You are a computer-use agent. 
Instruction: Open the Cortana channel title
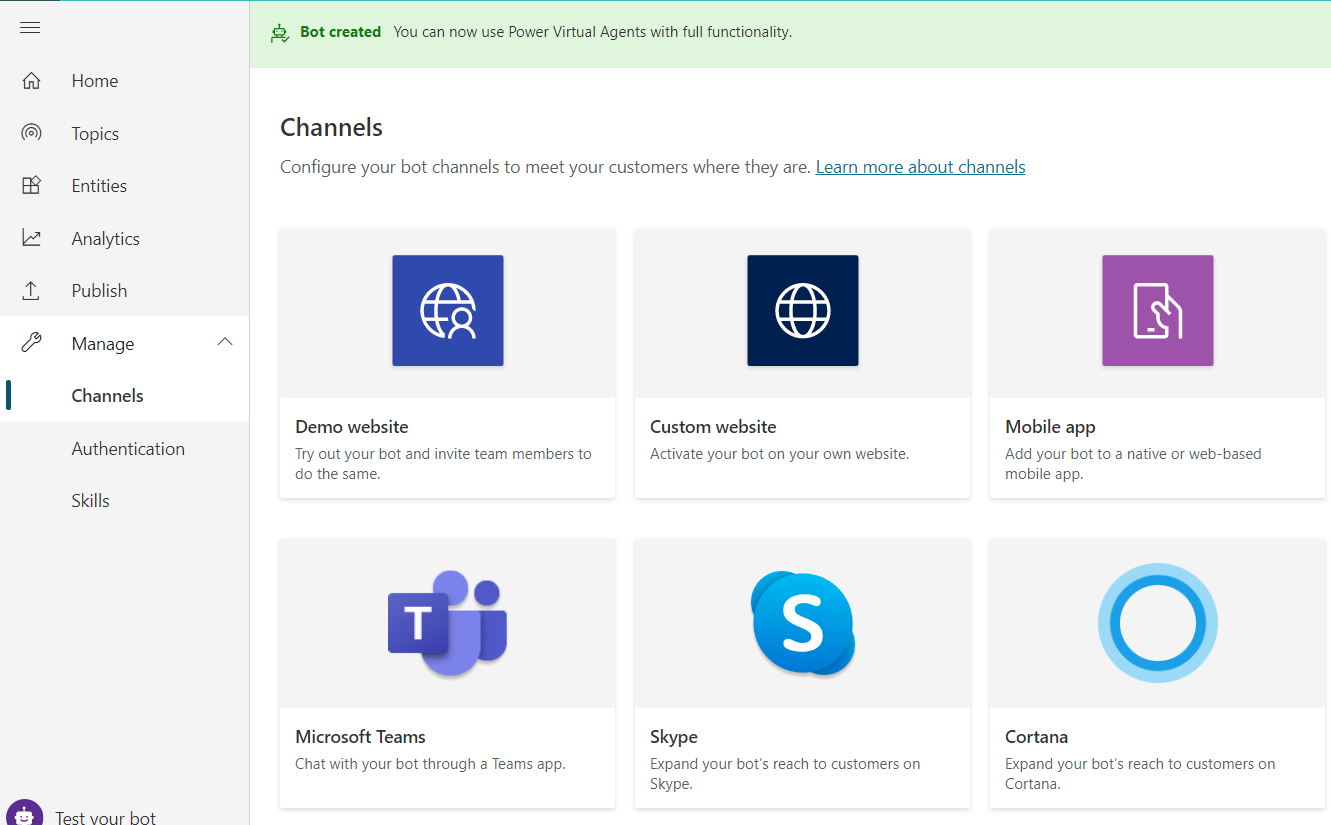(1036, 737)
